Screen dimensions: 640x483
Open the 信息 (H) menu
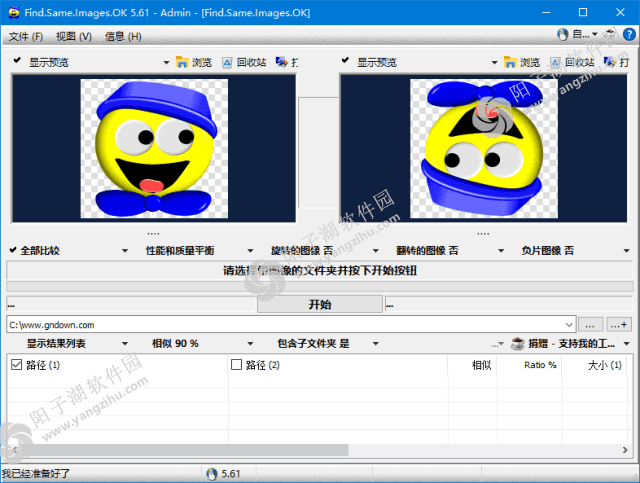[123, 37]
